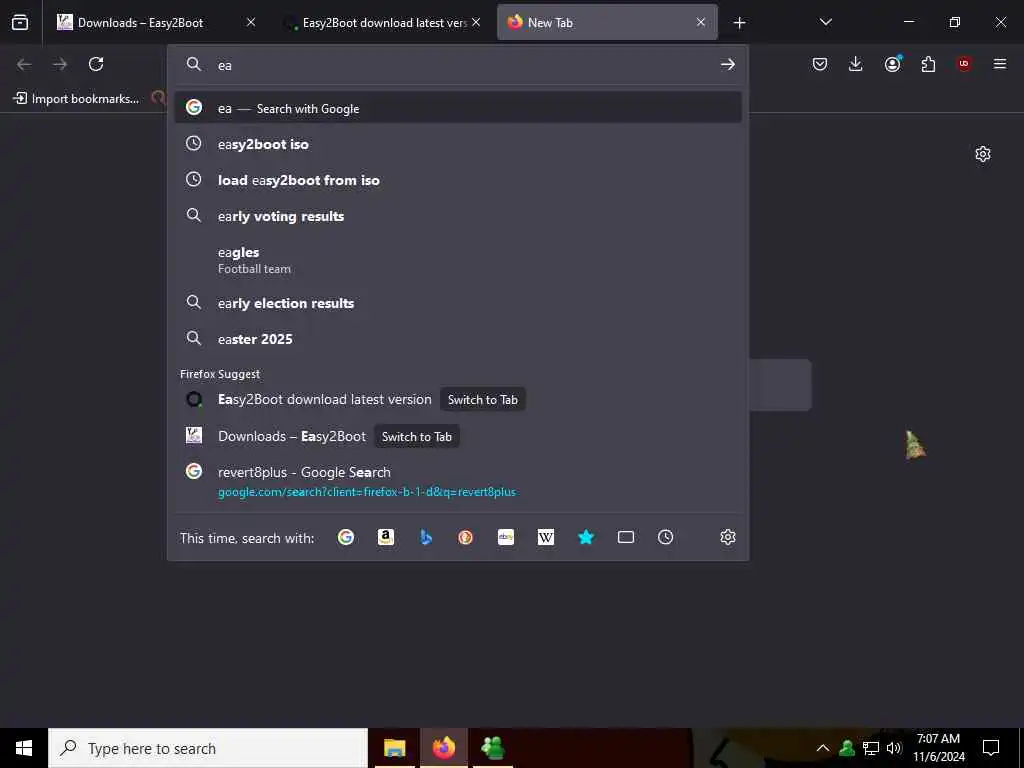Screen dimensions: 1024x768
Task: Open the Windows Start menu
Action: click(x=24, y=748)
